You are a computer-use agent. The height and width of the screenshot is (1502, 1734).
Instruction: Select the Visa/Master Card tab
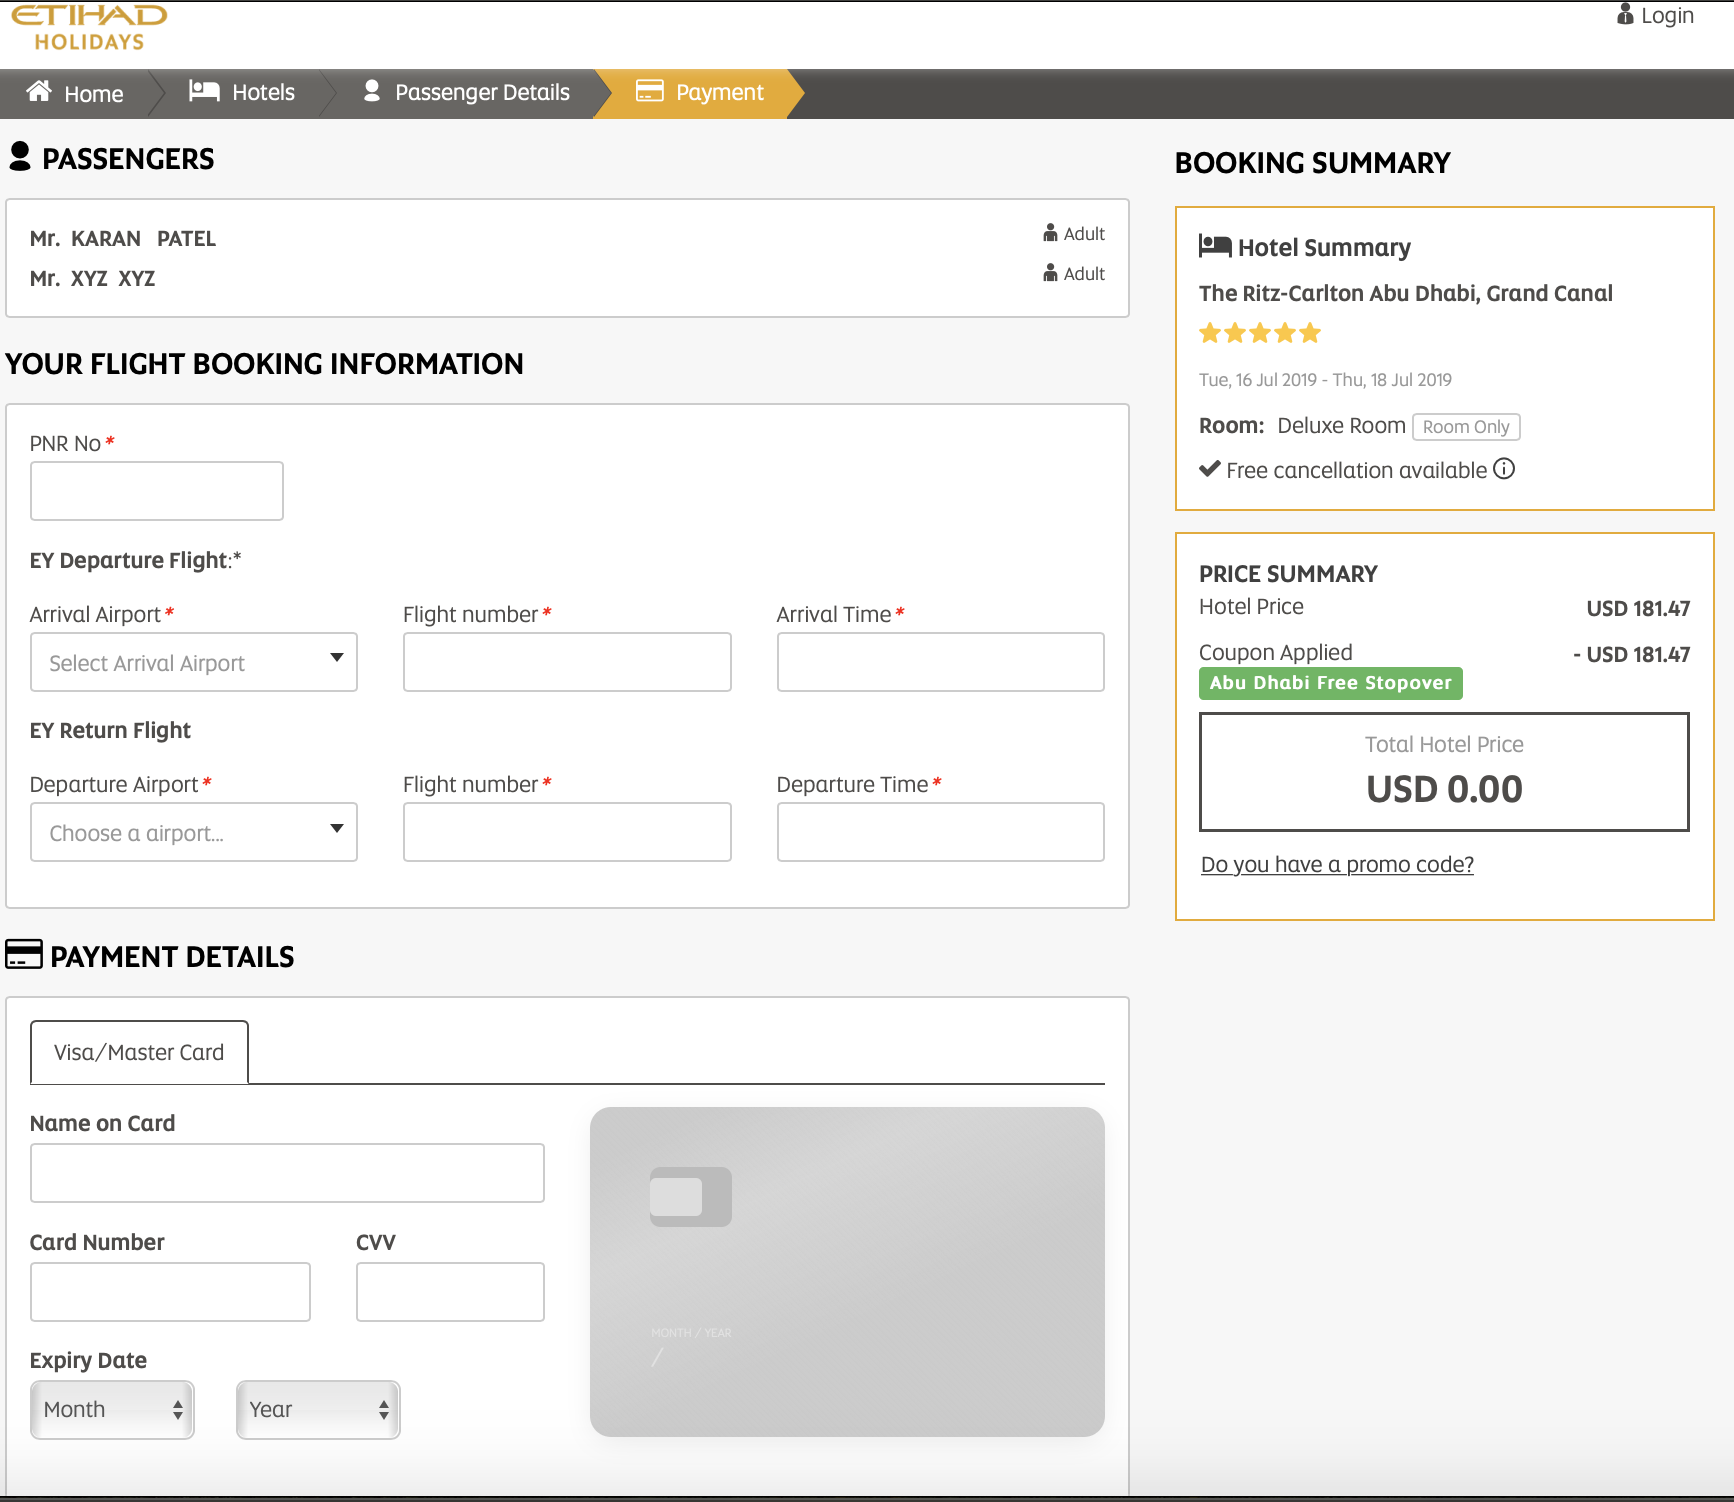tap(139, 1052)
